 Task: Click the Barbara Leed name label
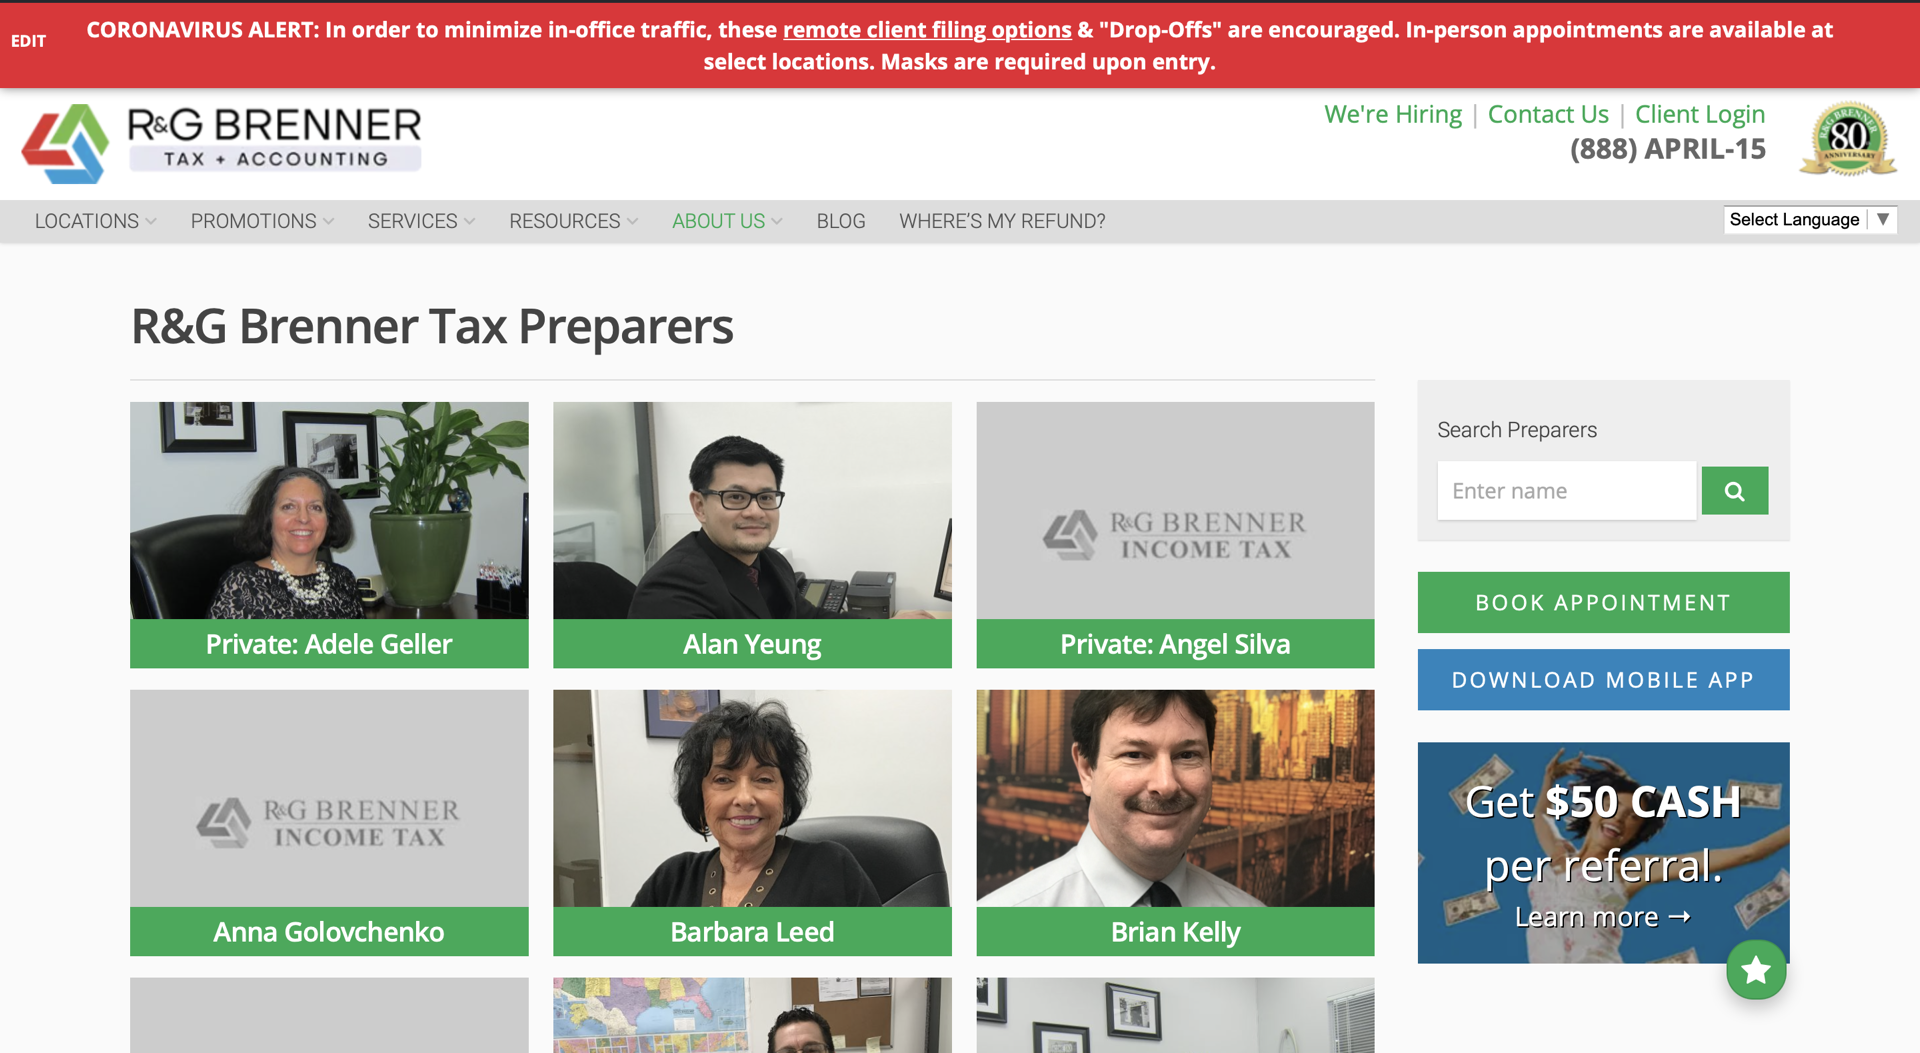[x=752, y=932]
